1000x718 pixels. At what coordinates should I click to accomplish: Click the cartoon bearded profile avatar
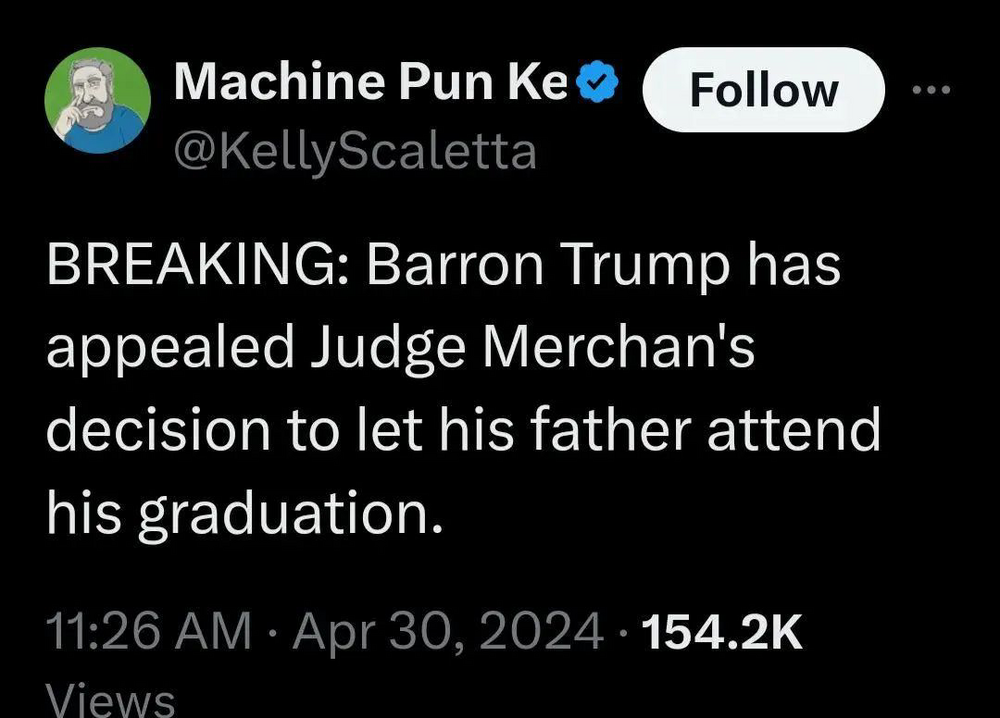point(98,101)
